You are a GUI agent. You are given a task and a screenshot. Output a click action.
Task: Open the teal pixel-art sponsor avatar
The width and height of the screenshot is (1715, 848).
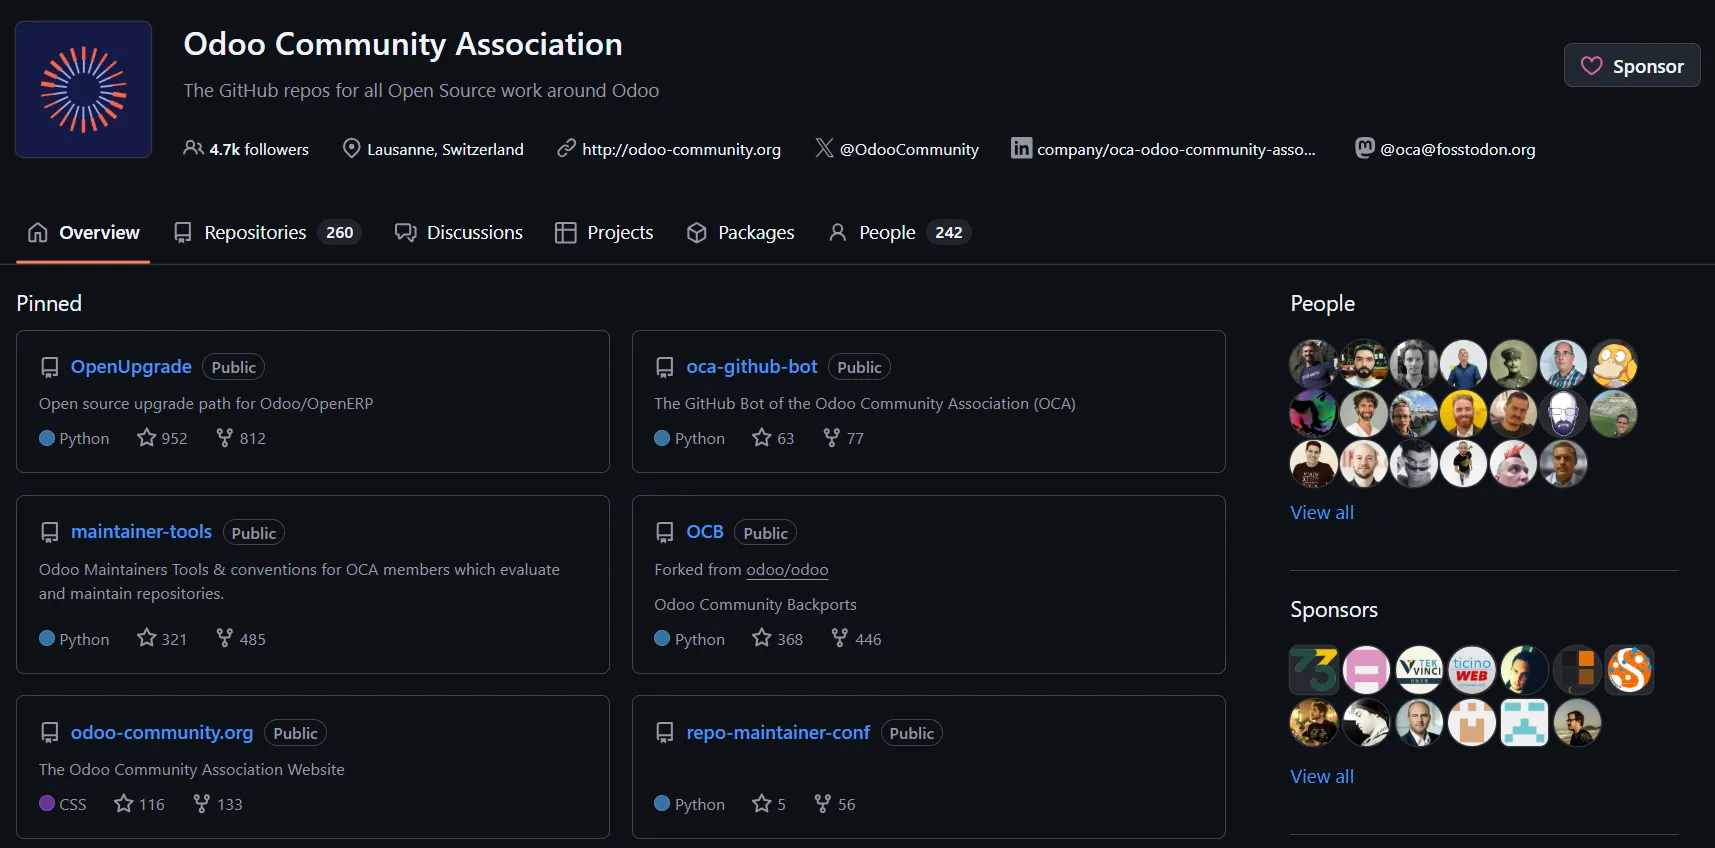pos(1524,722)
